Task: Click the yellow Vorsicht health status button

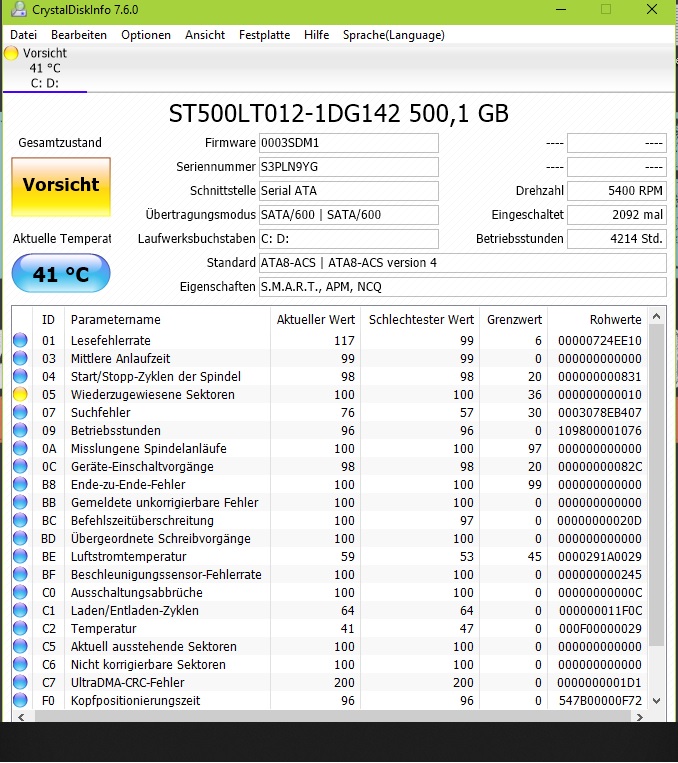Action: pyautogui.click(x=61, y=186)
